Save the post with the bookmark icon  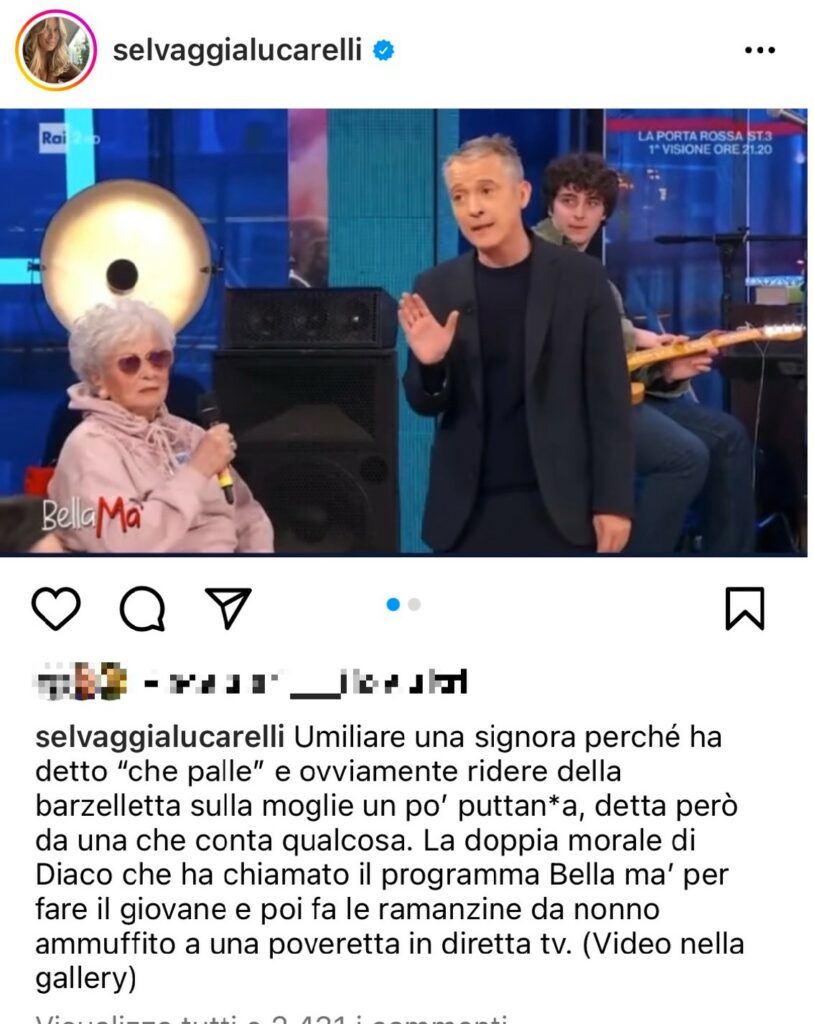pos(745,609)
